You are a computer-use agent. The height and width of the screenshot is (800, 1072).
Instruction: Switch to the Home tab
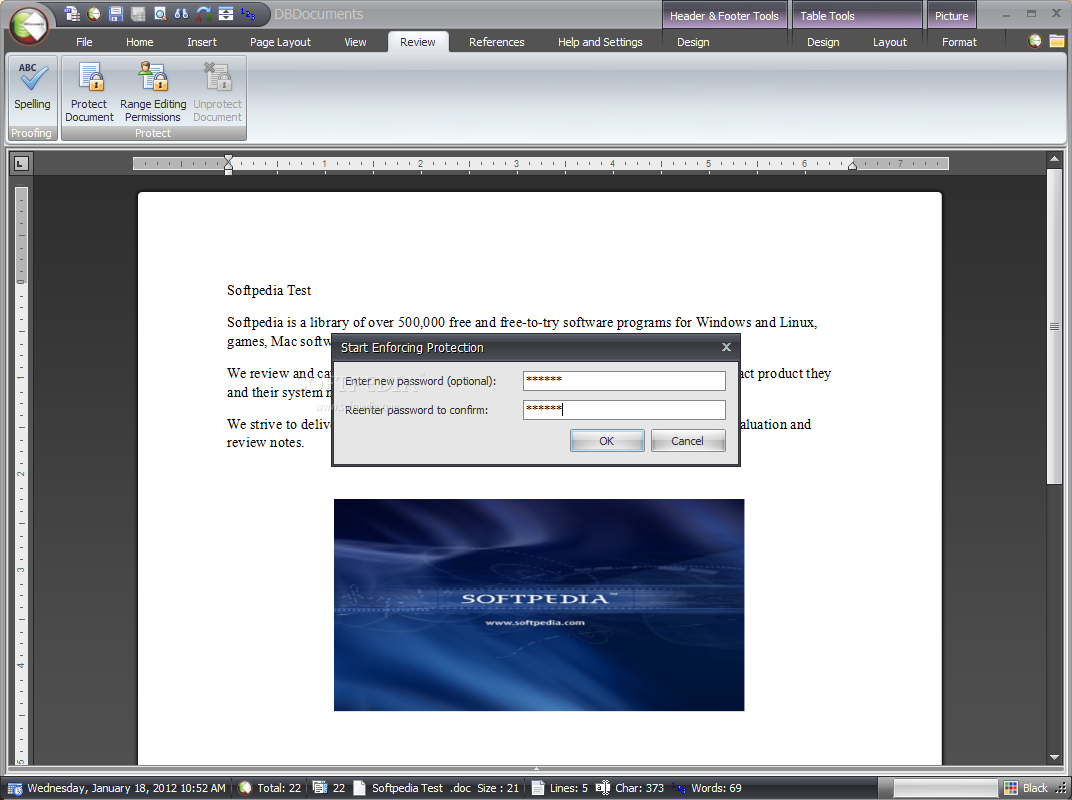[x=139, y=42]
